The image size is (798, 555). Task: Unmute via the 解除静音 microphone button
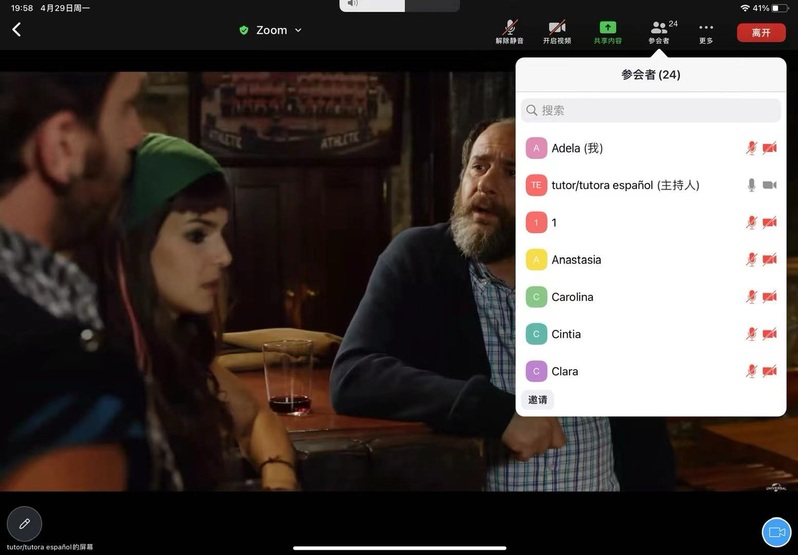[509, 32]
